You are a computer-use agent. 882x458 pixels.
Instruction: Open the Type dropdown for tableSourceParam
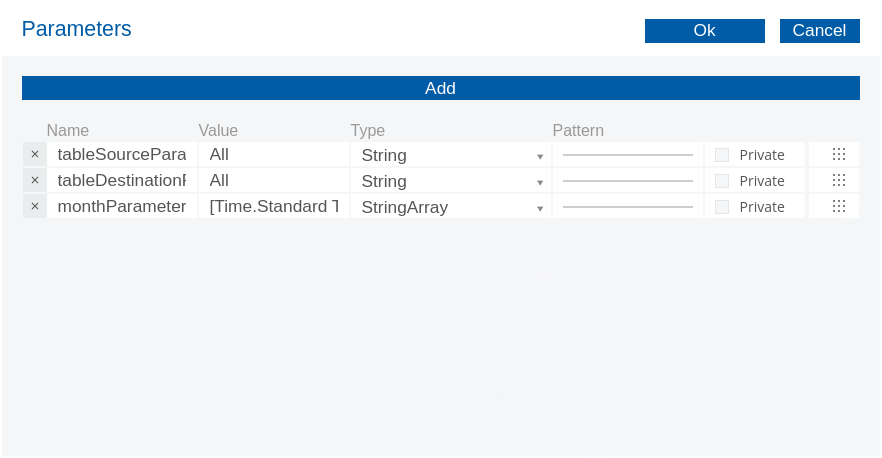[x=451, y=155]
